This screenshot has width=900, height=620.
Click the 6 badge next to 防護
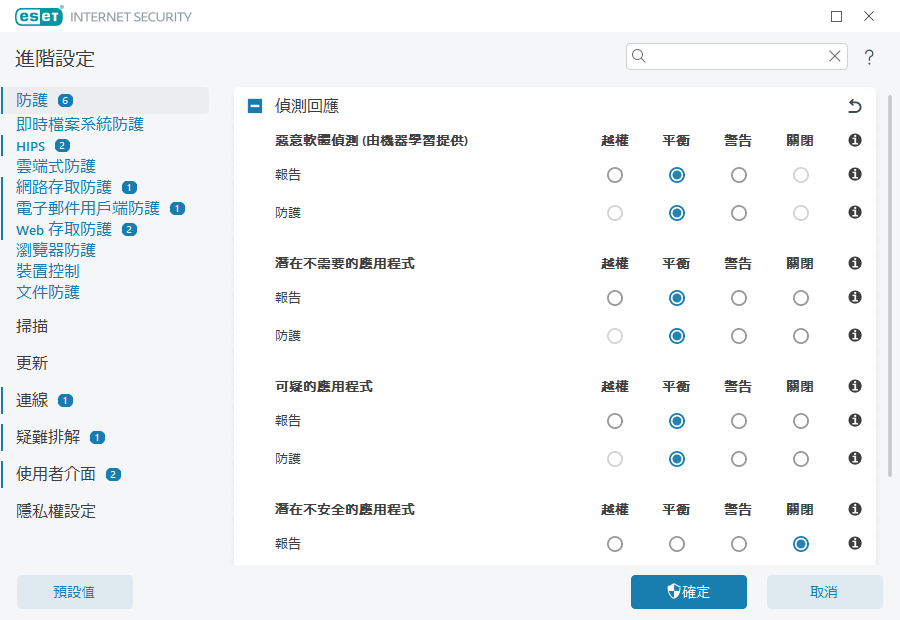(x=65, y=101)
